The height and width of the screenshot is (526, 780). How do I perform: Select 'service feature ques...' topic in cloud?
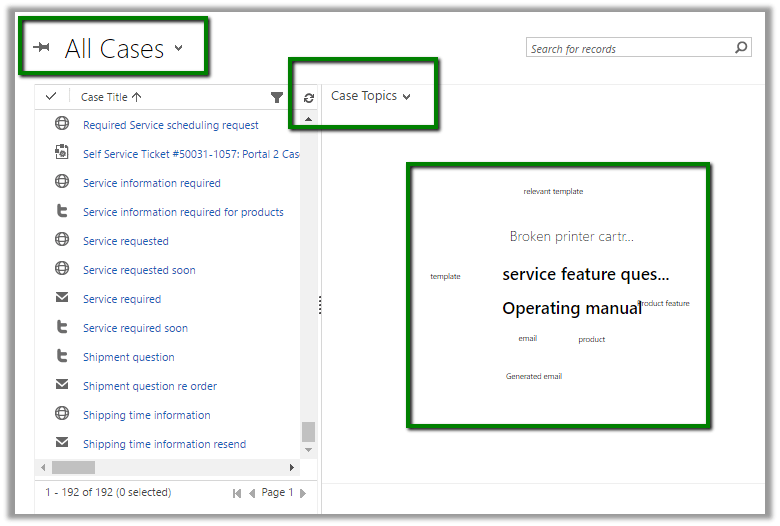click(x=585, y=274)
